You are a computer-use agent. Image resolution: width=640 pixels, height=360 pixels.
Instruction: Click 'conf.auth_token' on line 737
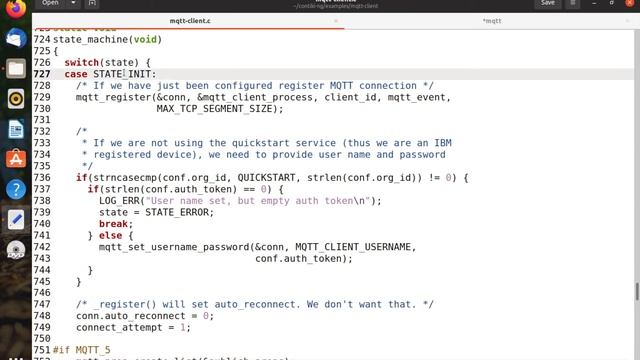[191, 189]
